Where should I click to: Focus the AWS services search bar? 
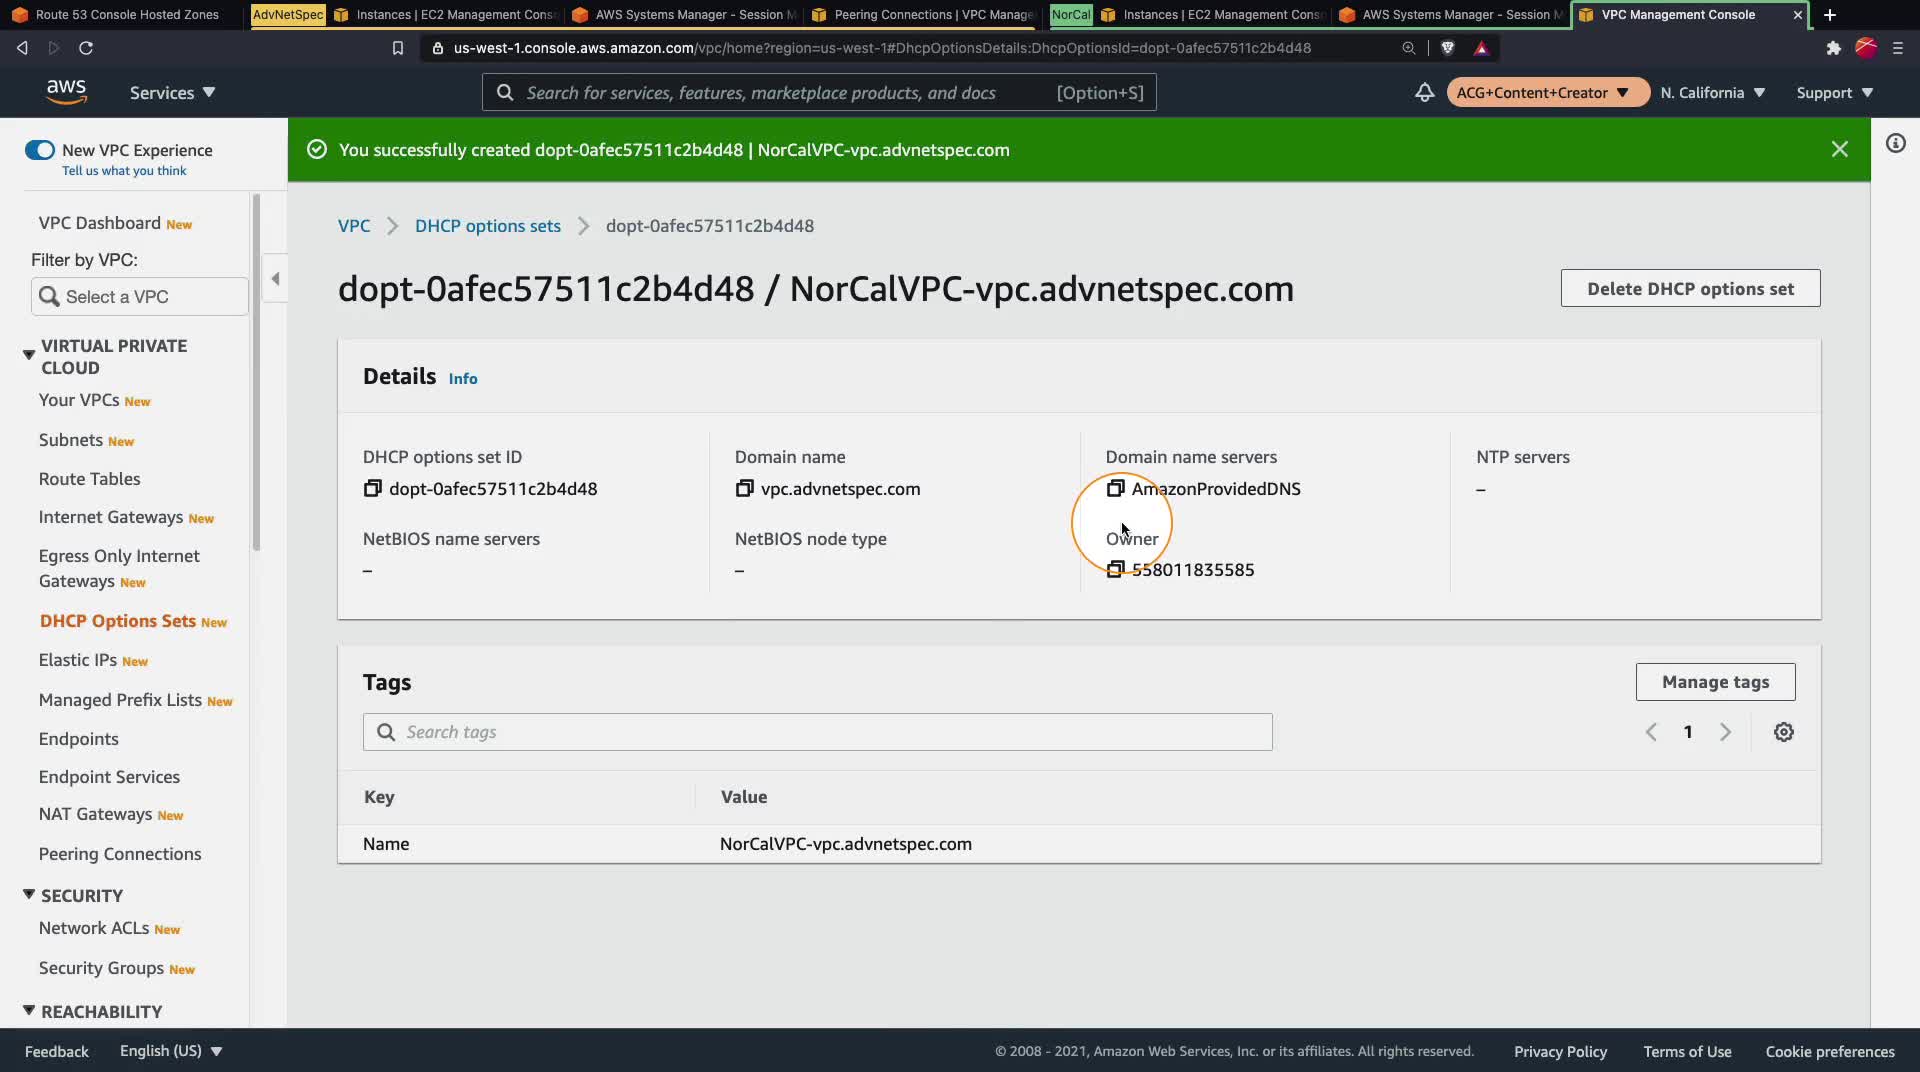819,92
